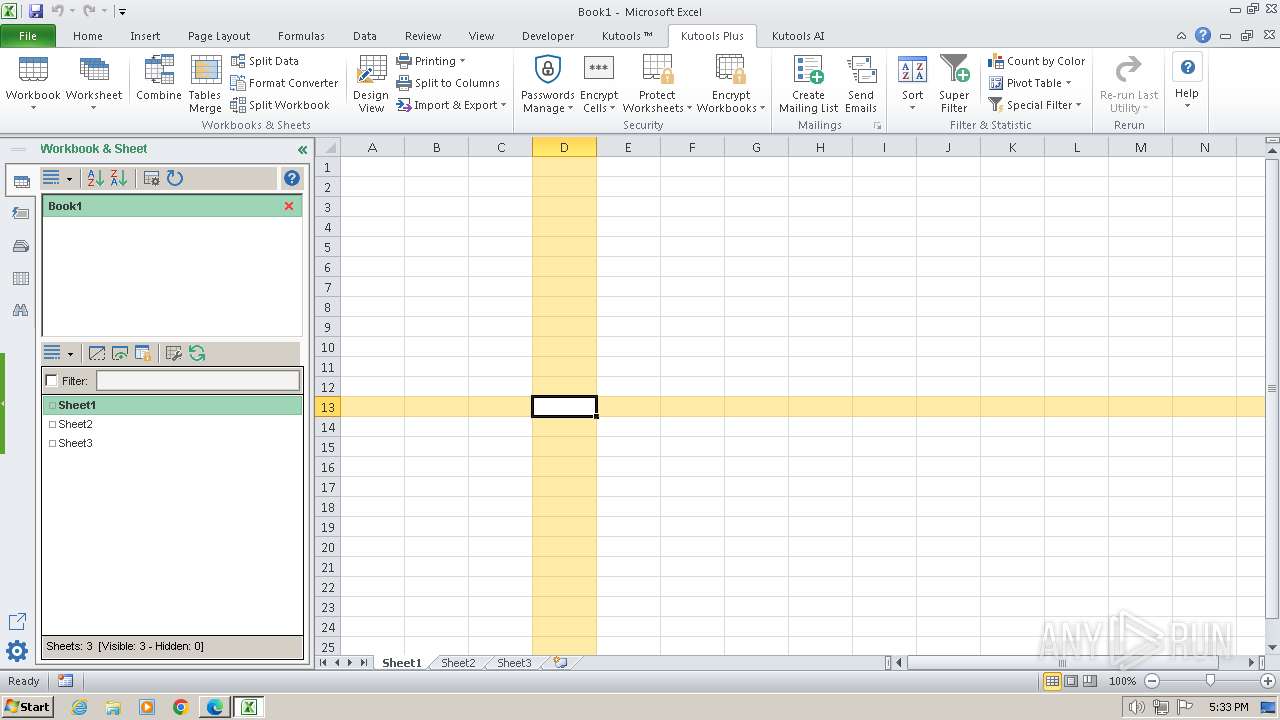Open Special Filter dropdown
Image resolution: width=1280 pixels, height=720 pixels.
pyautogui.click(x=1035, y=105)
